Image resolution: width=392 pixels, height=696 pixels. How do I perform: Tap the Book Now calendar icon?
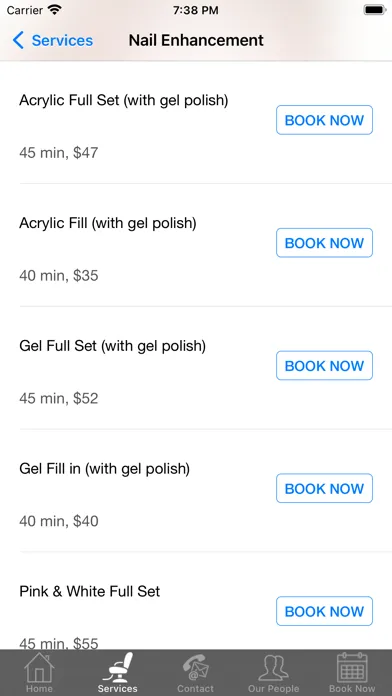click(352, 668)
